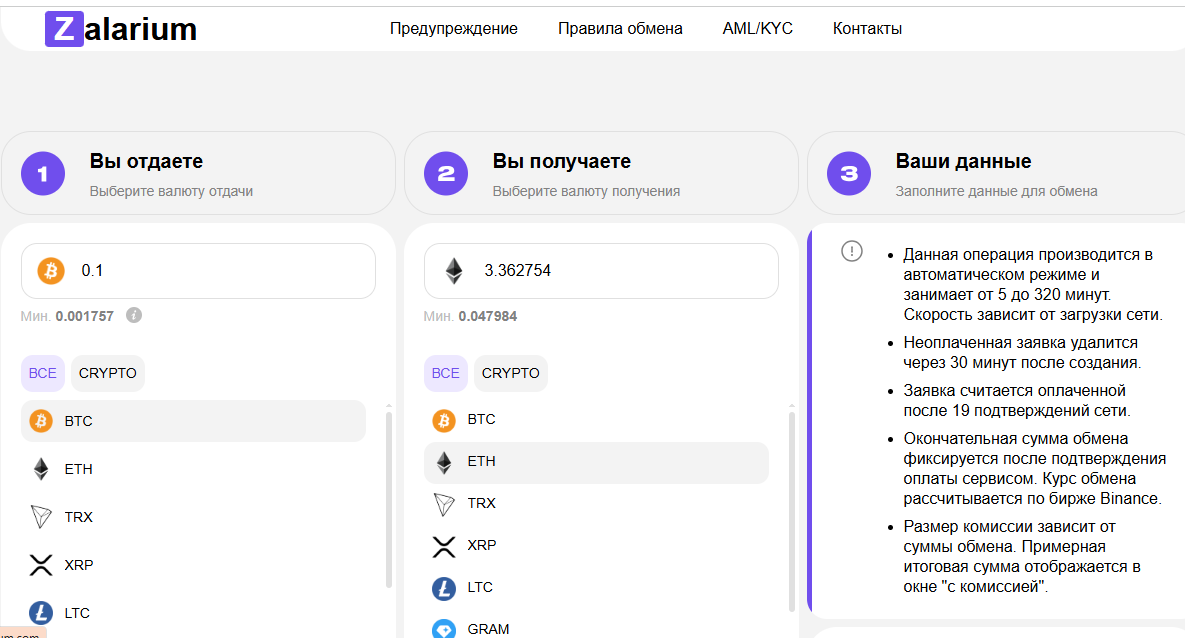Click the exclamation notice icon in the info panel

pos(852,251)
